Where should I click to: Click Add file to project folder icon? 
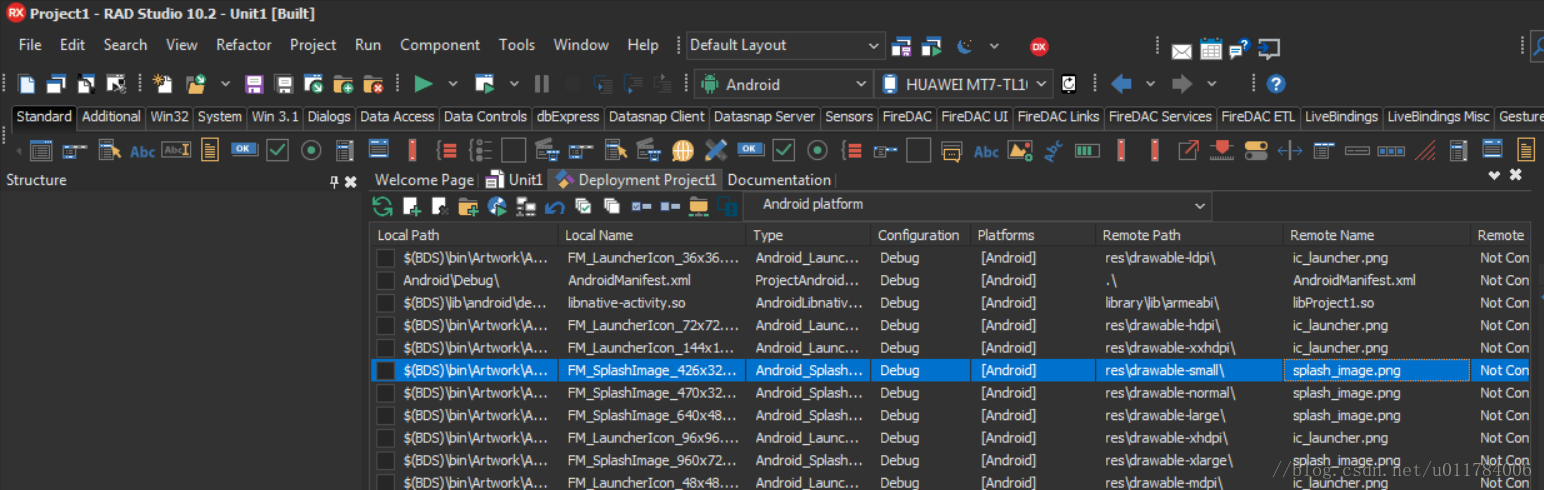pyautogui.click(x=343, y=84)
